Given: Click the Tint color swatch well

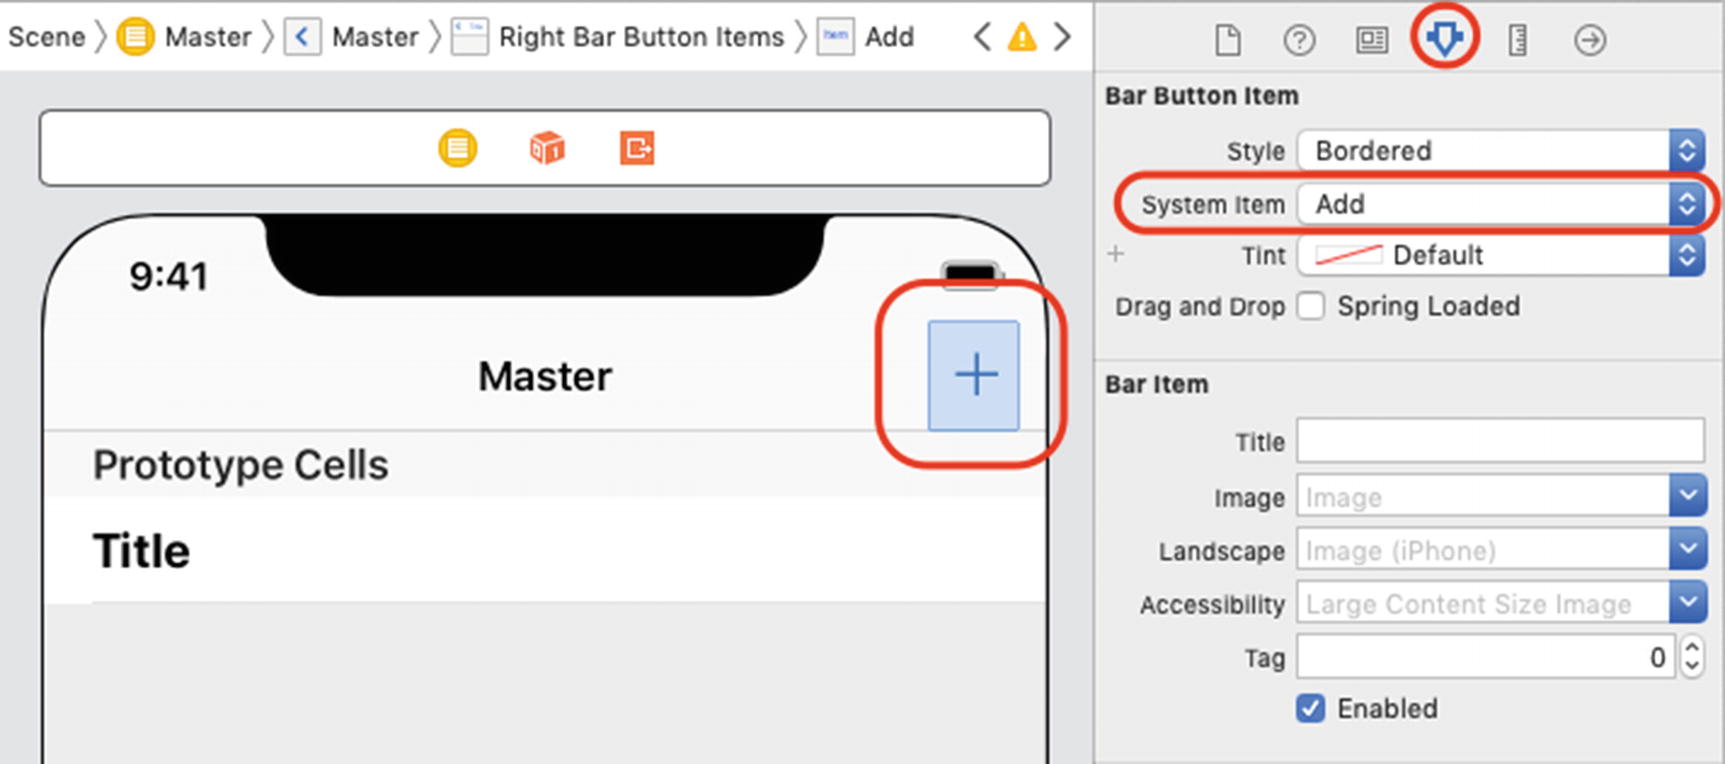Looking at the screenshot, I should click(x=1348, y=255).
